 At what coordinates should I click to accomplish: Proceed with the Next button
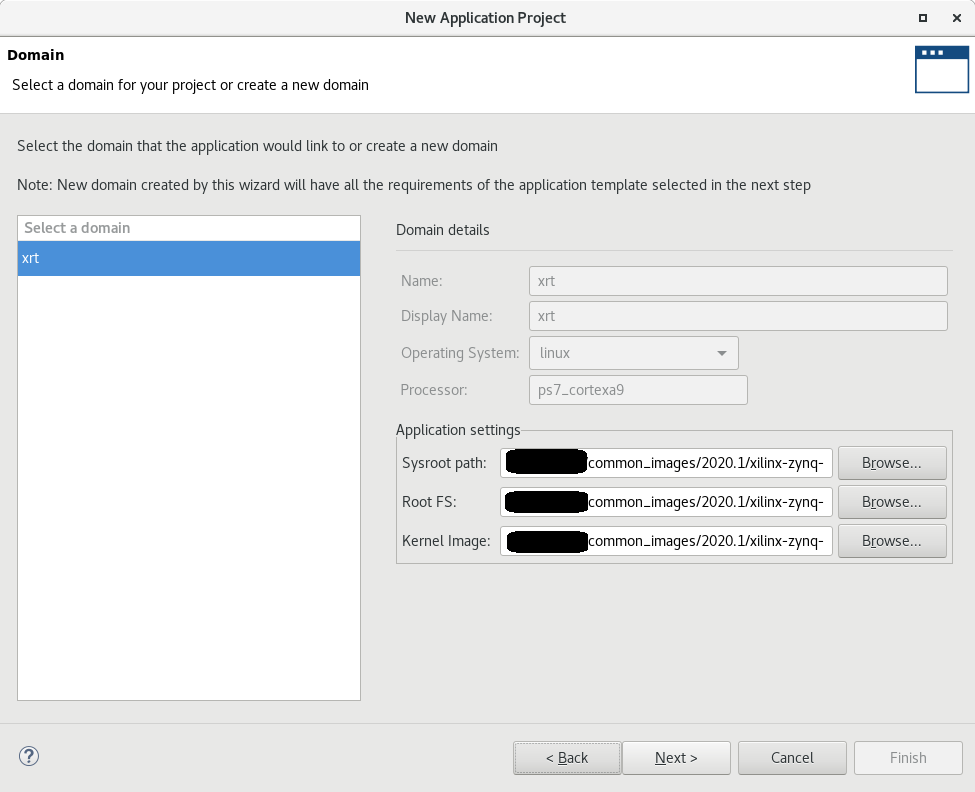(x=676, y=758)
